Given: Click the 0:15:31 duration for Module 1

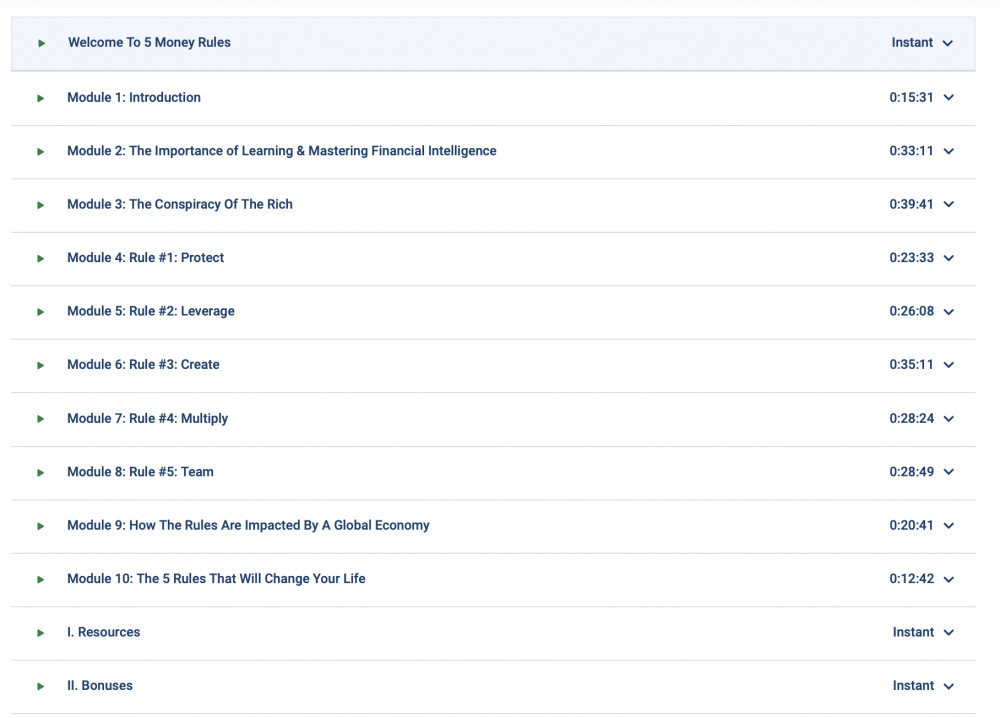Looking at the screenshot, I should 911,98.
